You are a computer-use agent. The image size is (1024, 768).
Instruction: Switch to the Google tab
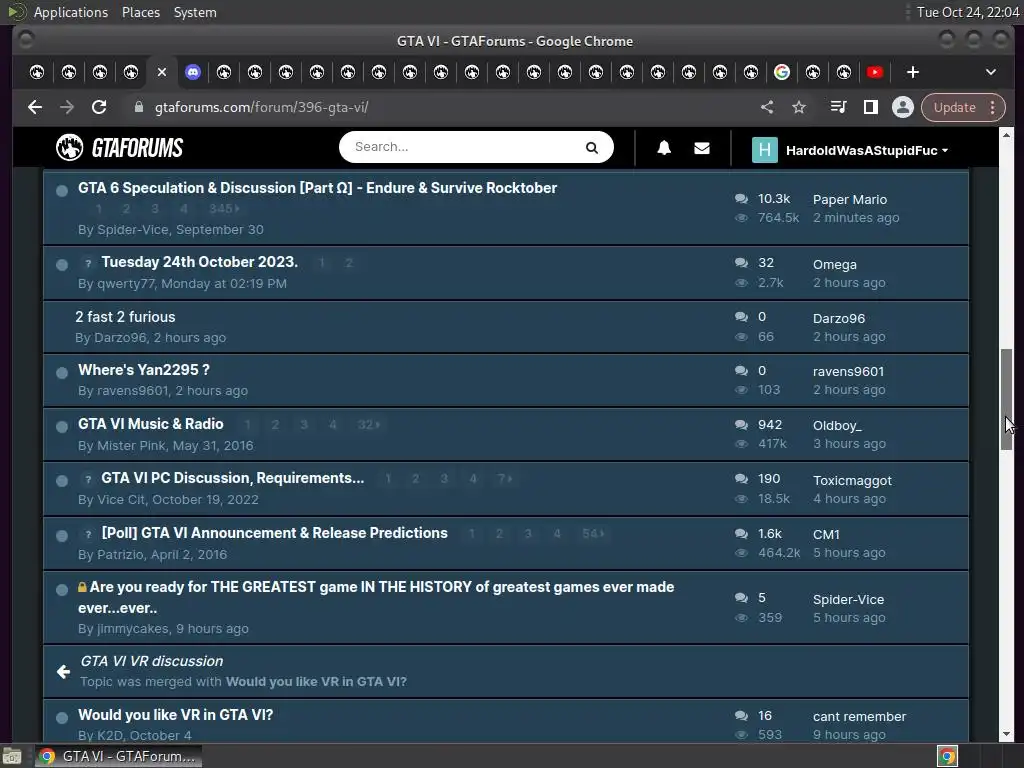[x=782, y=72]
